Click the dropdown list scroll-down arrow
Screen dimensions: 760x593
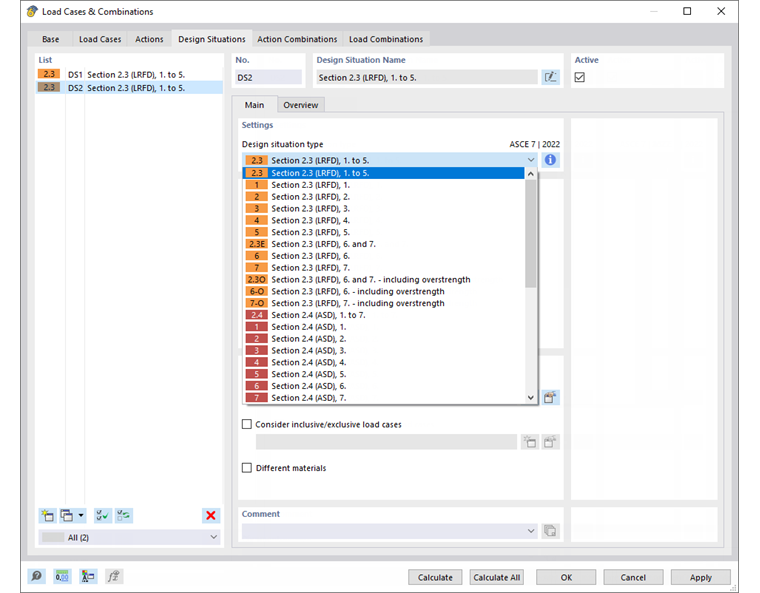pos(531,398)
